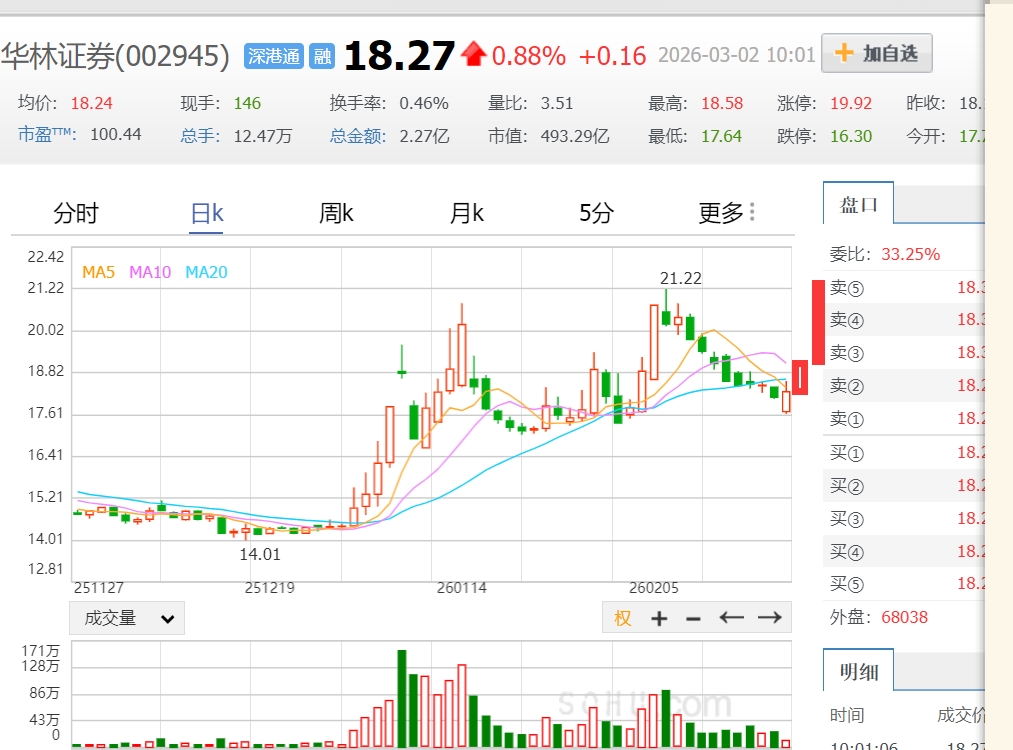Click the 换手率 0.46% value

(x=424, y=103)
